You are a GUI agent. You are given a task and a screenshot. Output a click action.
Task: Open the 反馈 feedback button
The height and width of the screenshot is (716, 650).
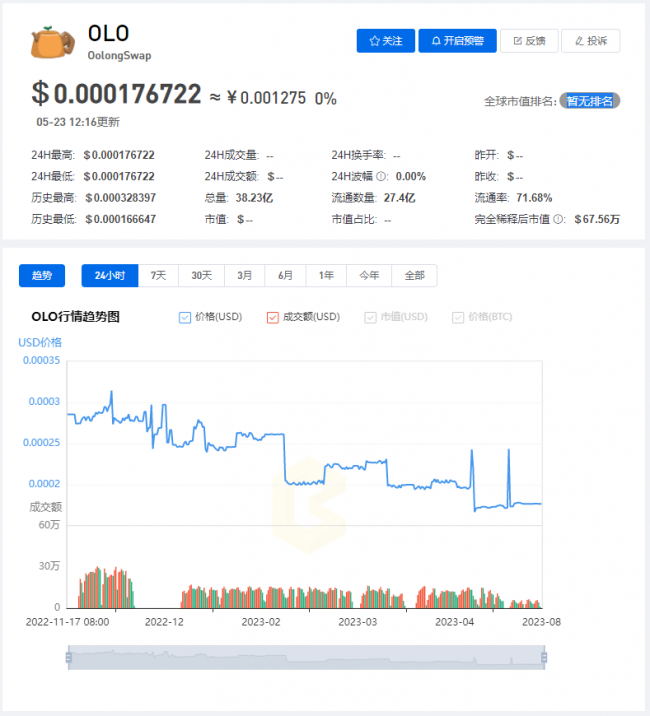coord(529,41)
